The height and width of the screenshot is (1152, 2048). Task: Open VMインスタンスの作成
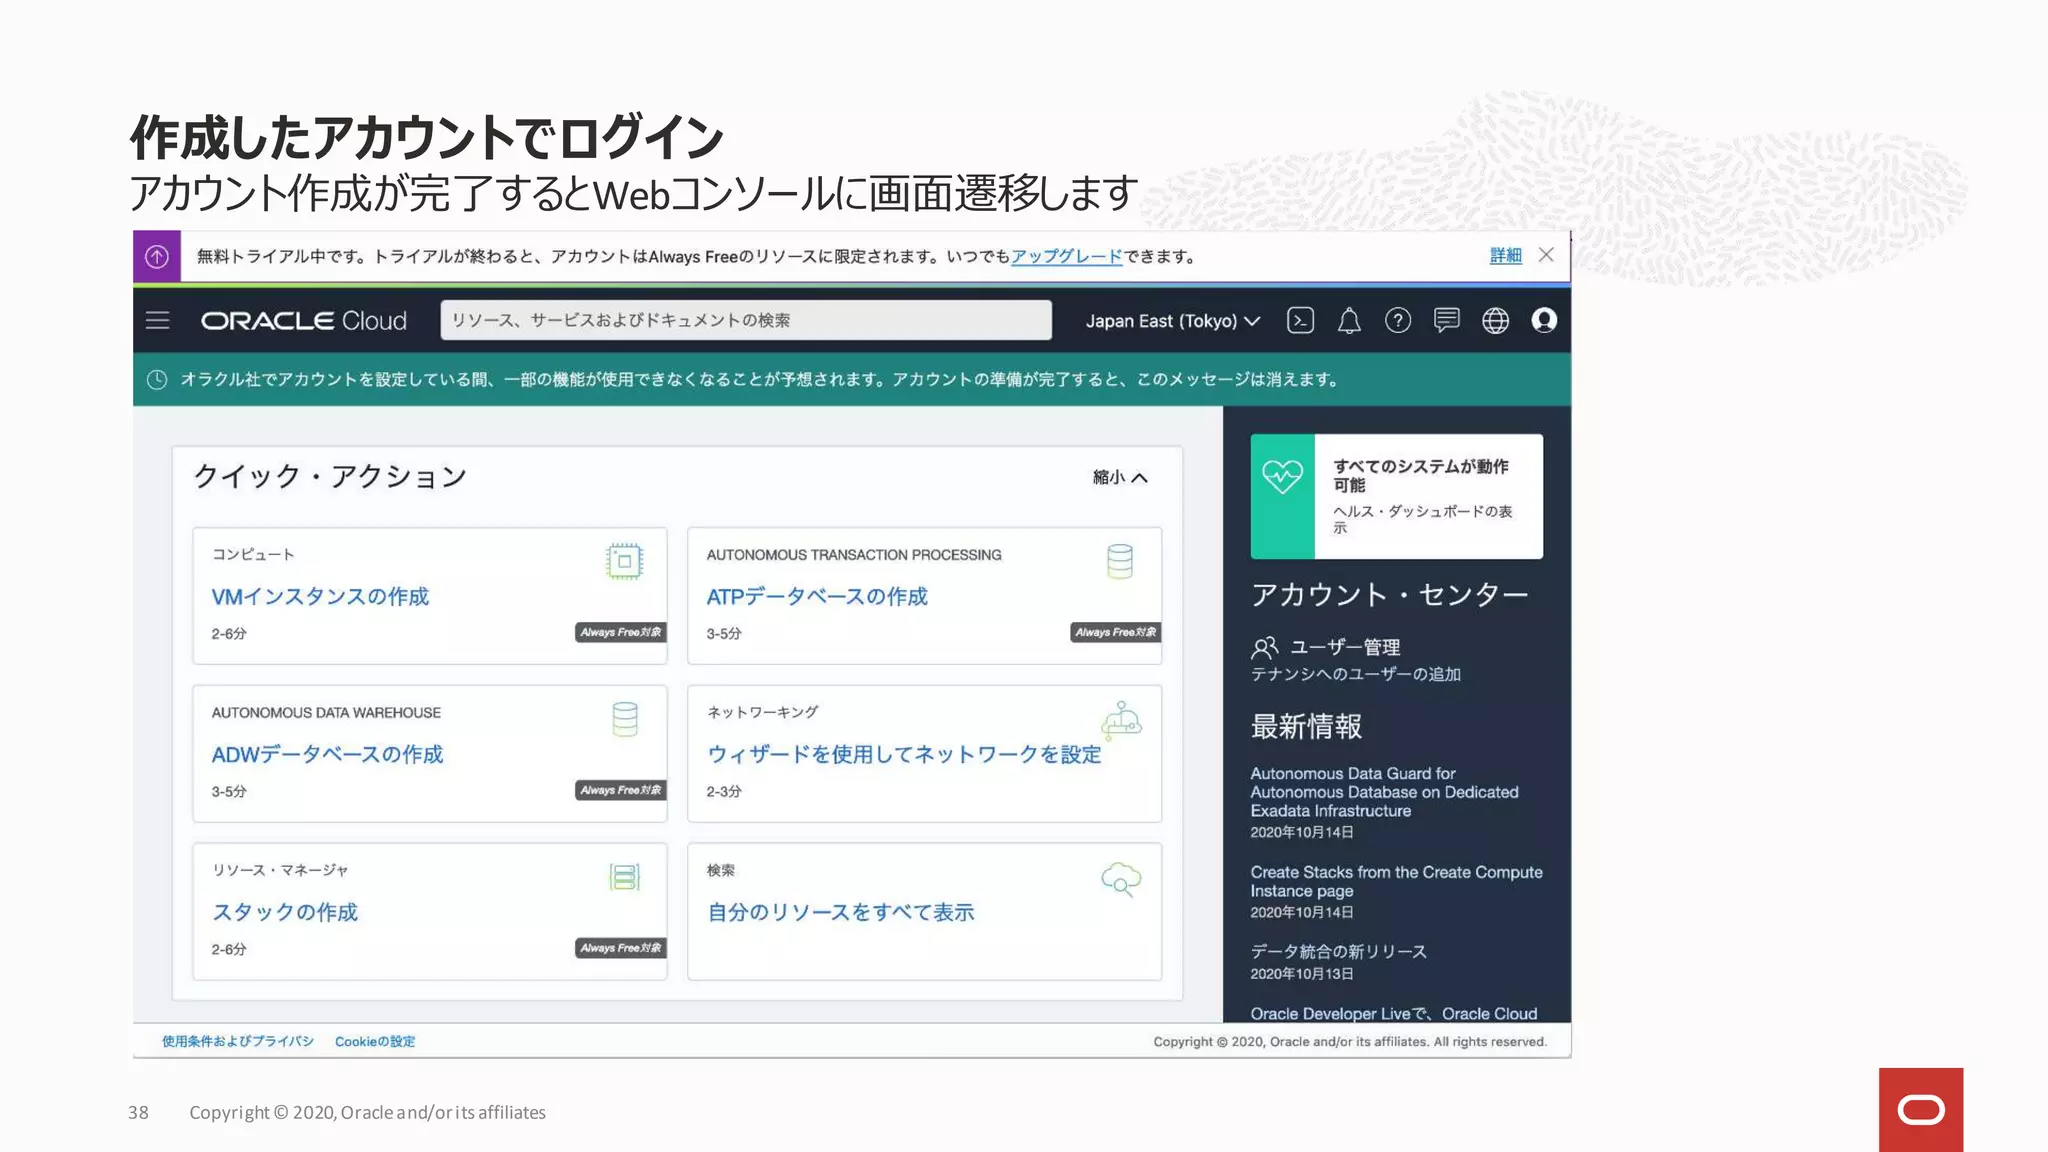pyautogui.click(x=320, y=596)
